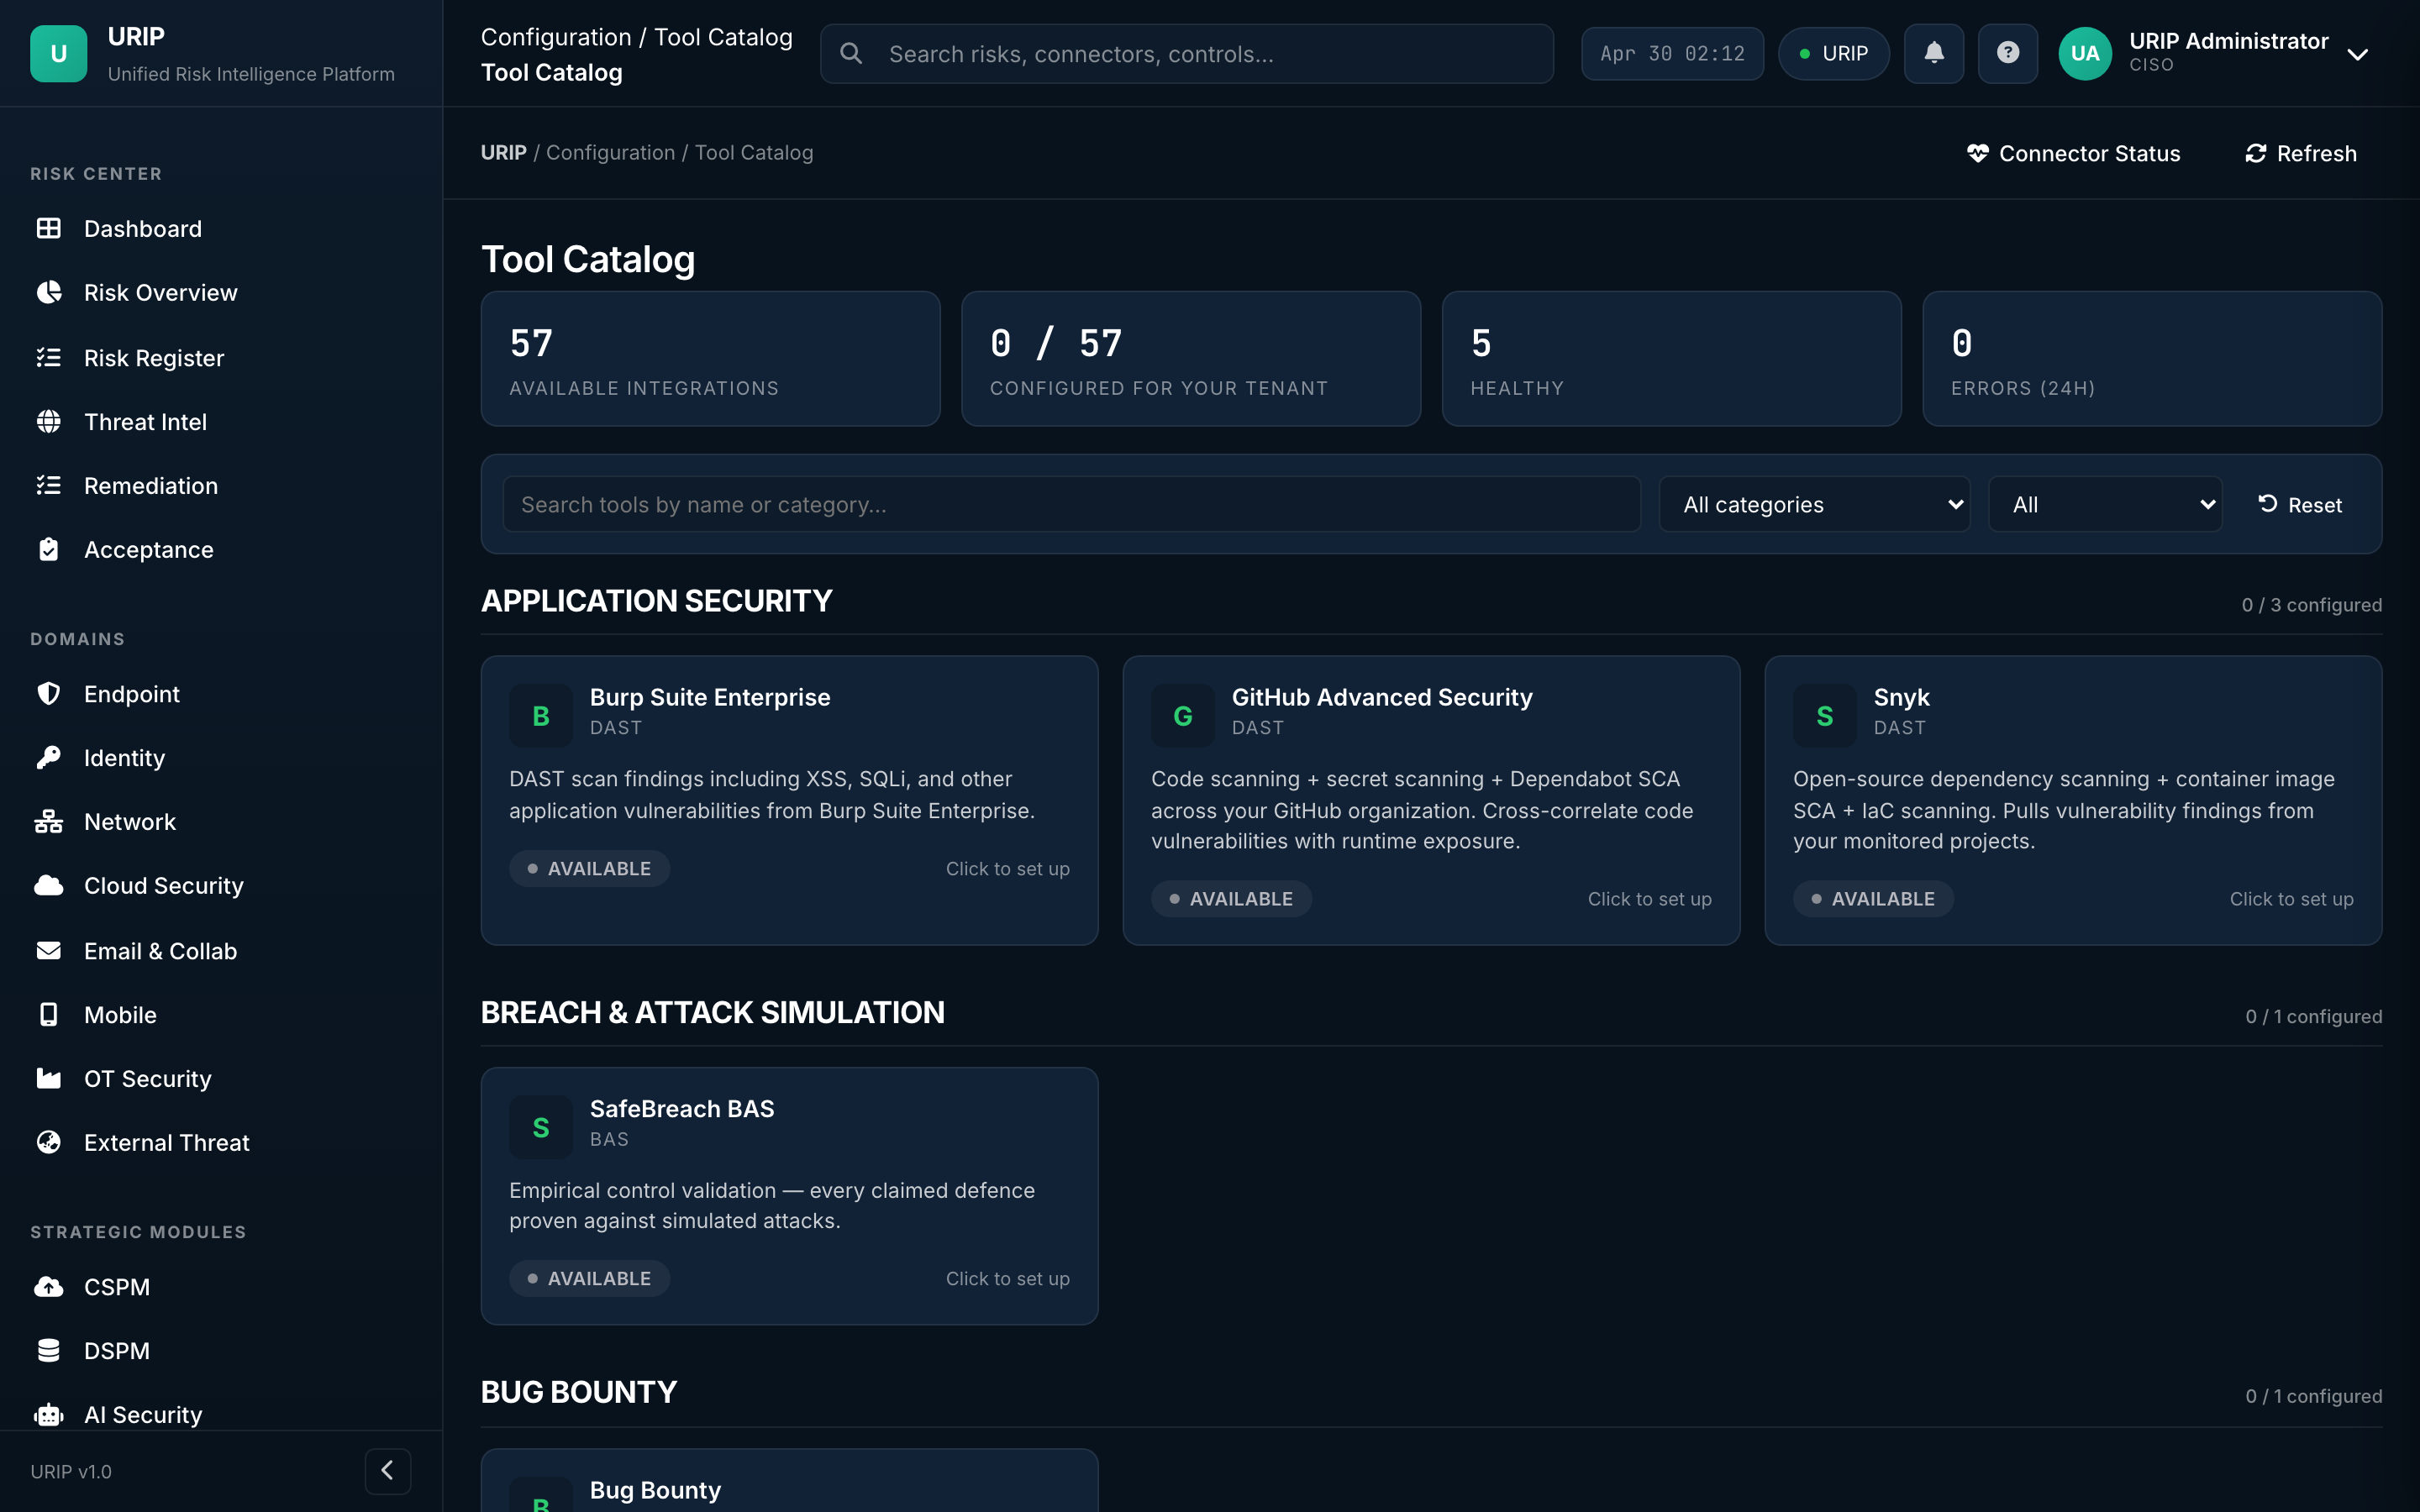Open OT Security domain
Image resolution: width=2420 pixels, height=1512 pixels.
[221, 1078]
